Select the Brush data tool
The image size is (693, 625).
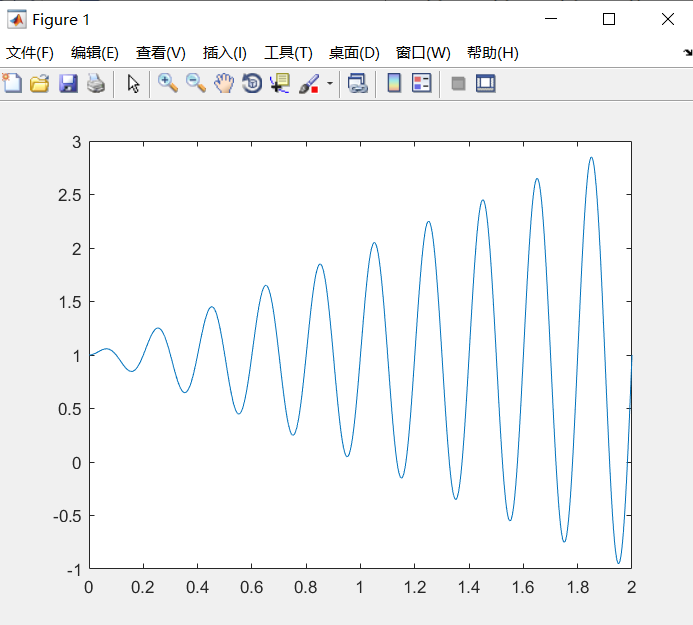click(309, 83)
